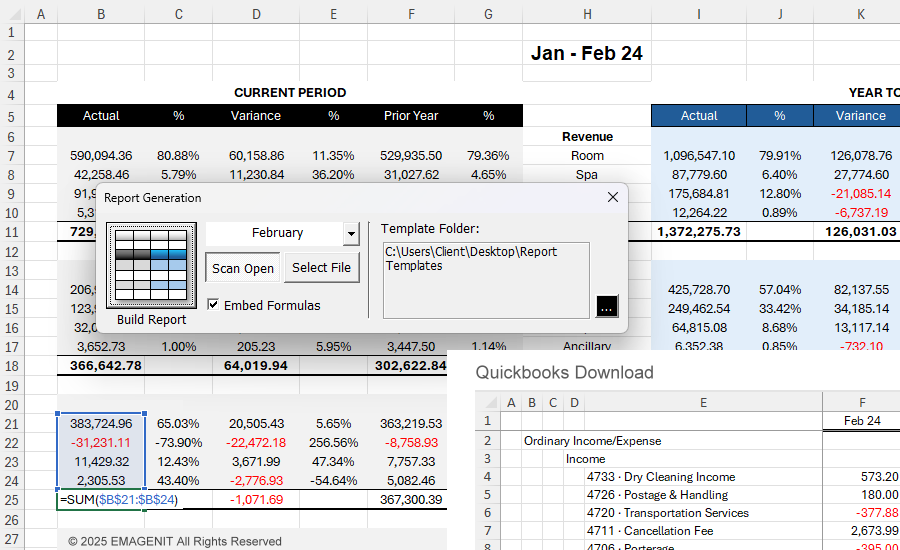Select row 25 header
The height and width of the screenshot is (550, 900).
(x=11, y=500)
